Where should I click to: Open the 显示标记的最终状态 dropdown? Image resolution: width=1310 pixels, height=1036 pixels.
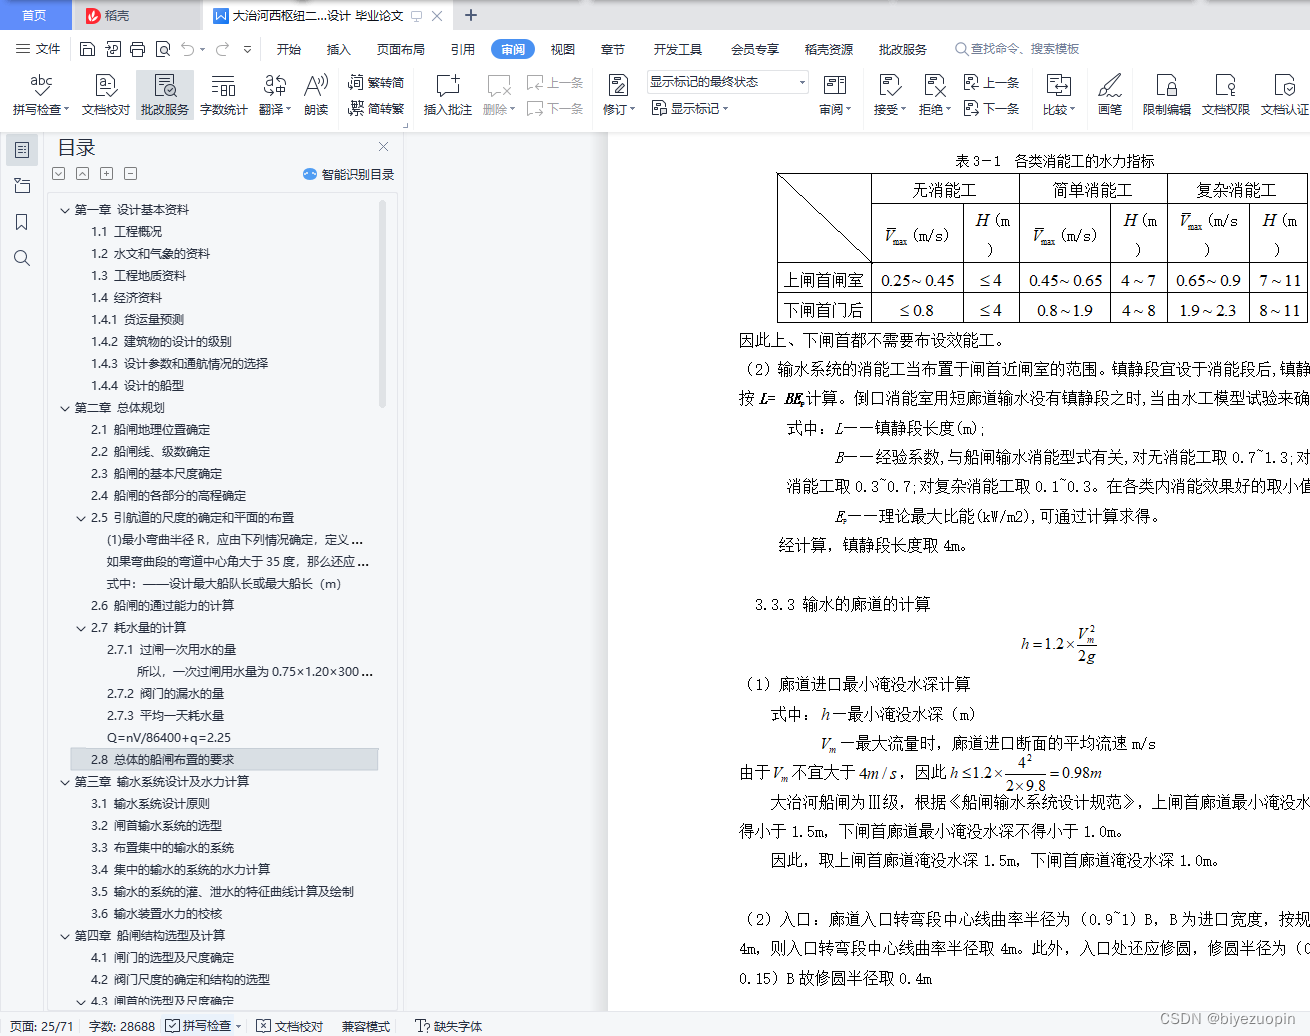[727, 82]
